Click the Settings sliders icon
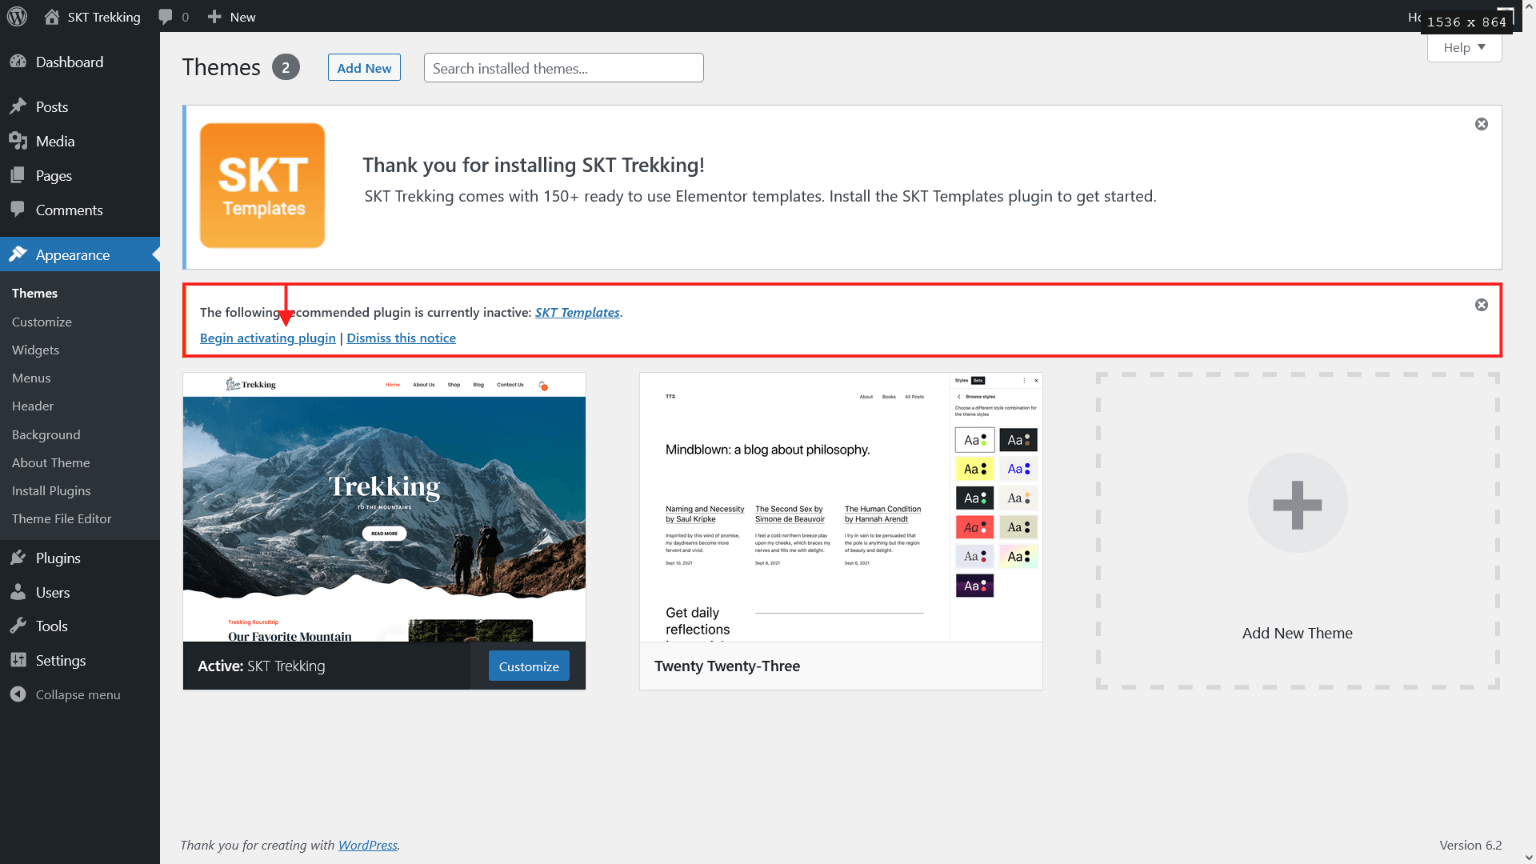 [x=18, y=660]
